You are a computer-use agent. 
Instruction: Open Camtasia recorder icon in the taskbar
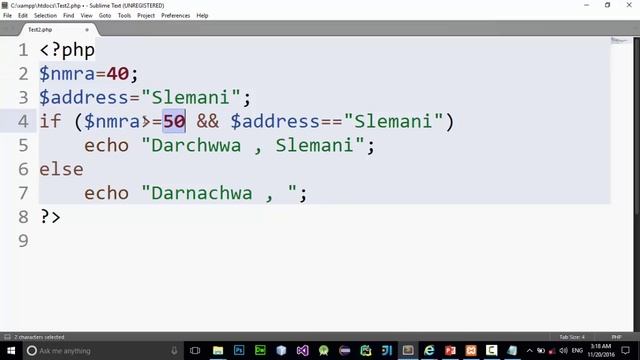[x=492, y=351]
